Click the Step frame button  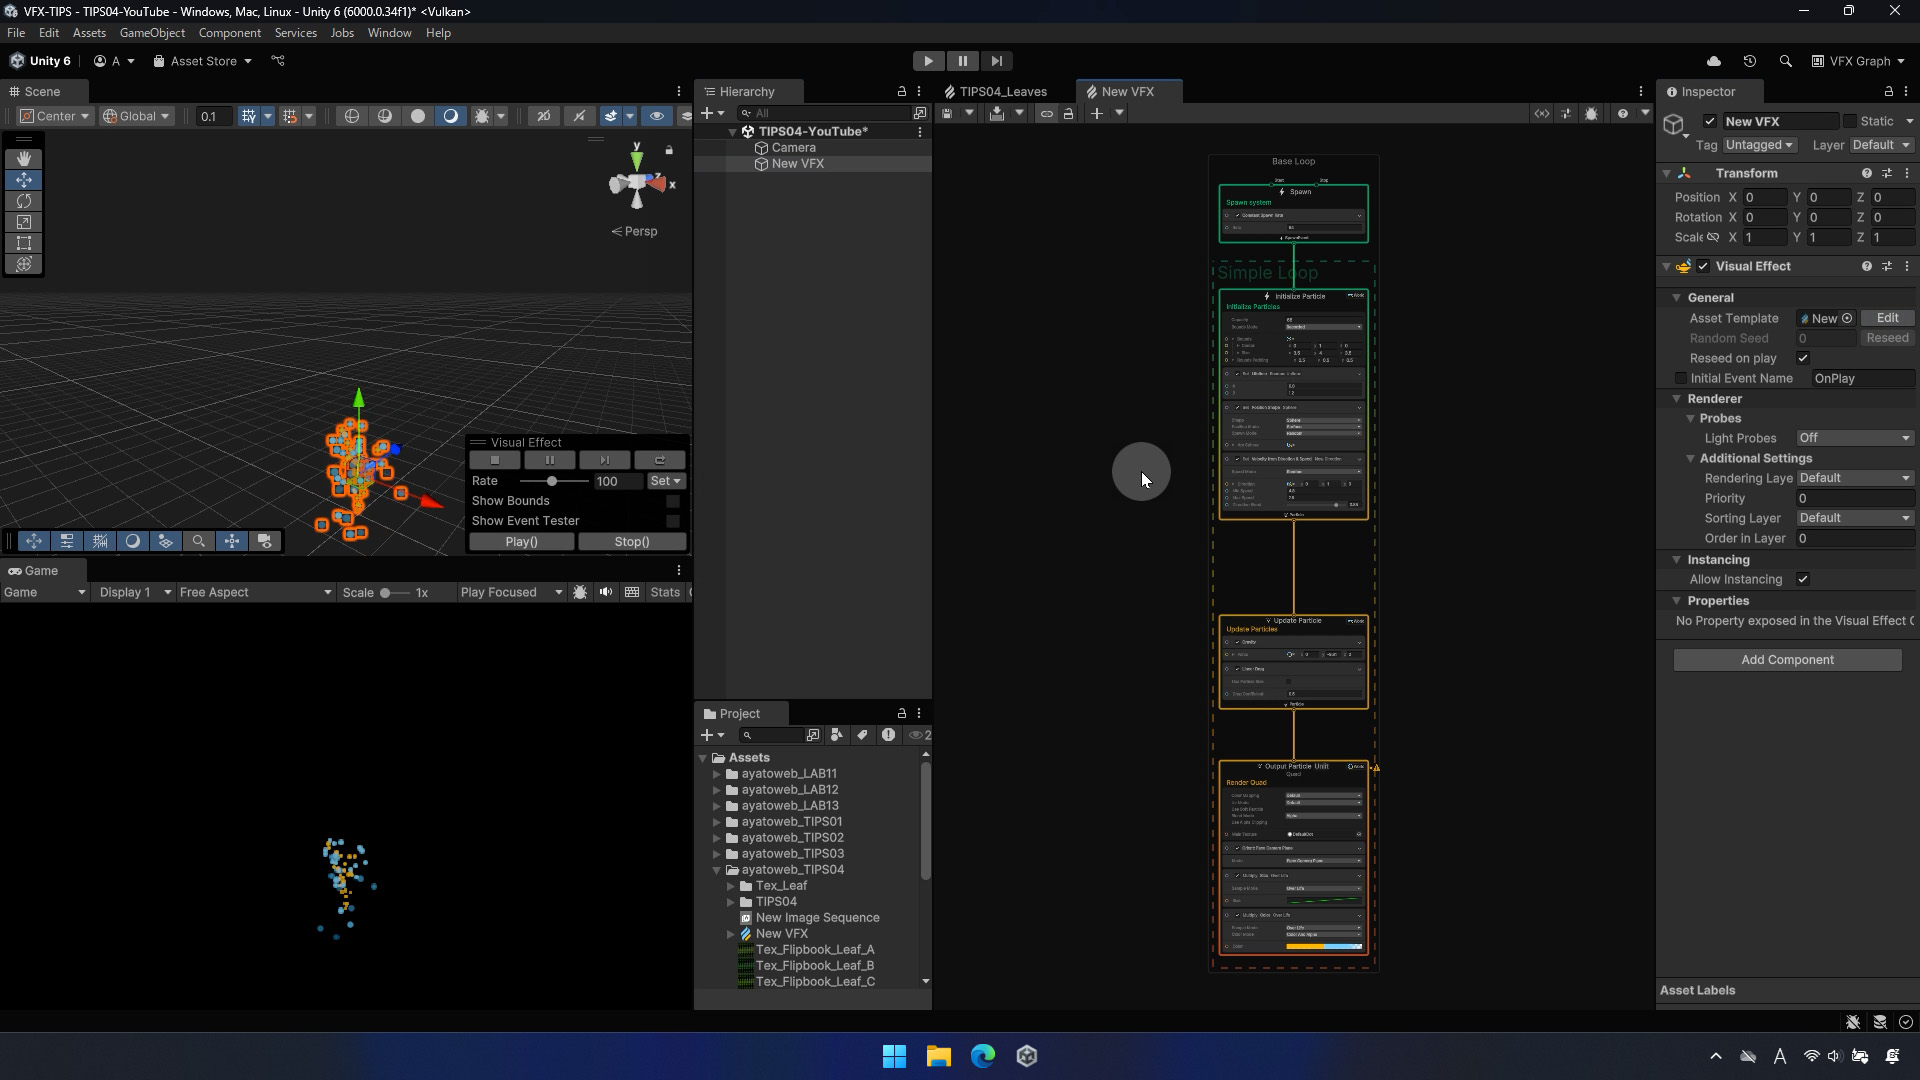click(x=996, y=61)
